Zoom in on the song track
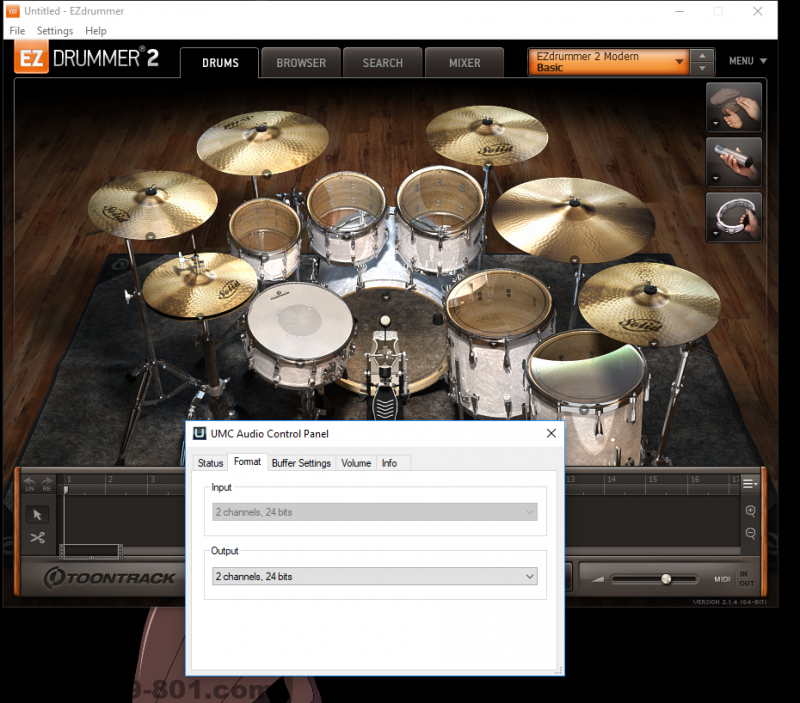The height and width of the screenshot is (703, 800). (751, 511)
